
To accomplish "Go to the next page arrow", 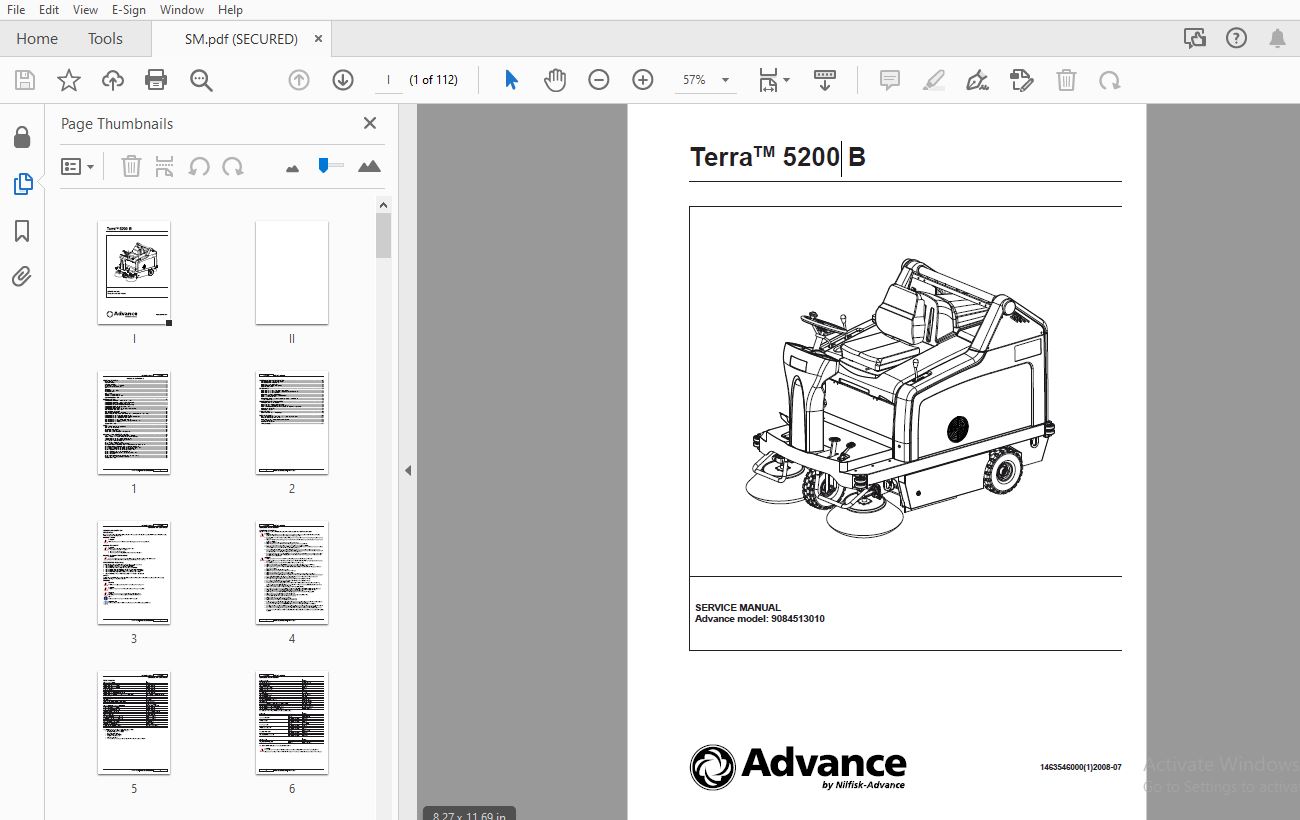I will (x=343, y=80).
